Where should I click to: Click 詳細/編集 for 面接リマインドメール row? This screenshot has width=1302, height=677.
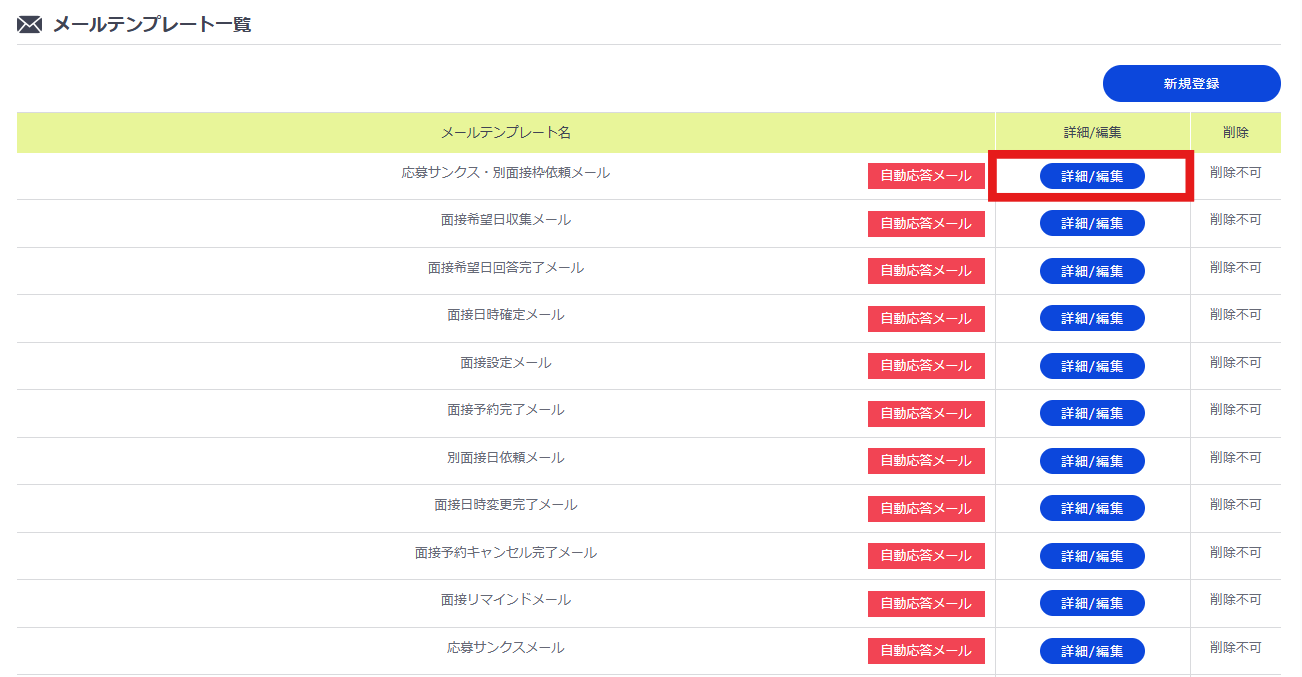point(1092,603)
